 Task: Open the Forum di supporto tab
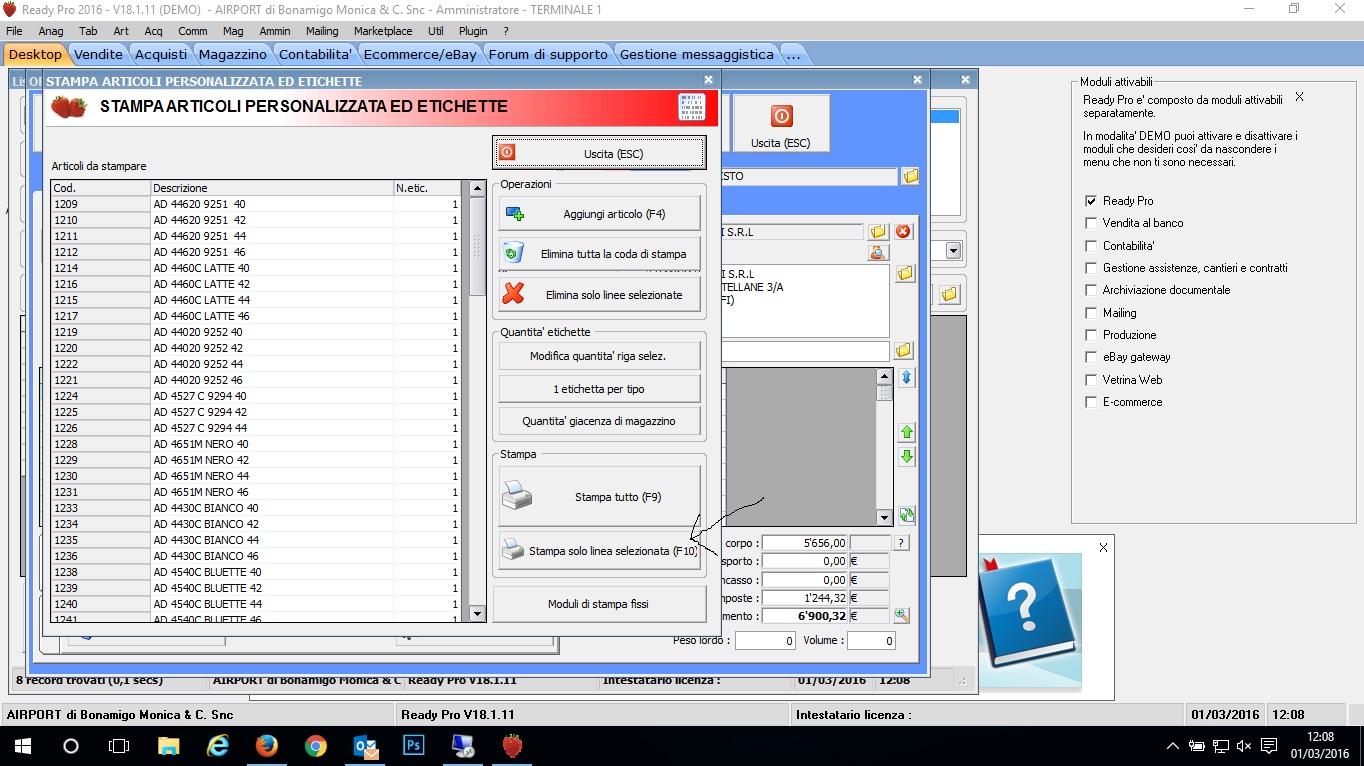[x=548, y=54]
